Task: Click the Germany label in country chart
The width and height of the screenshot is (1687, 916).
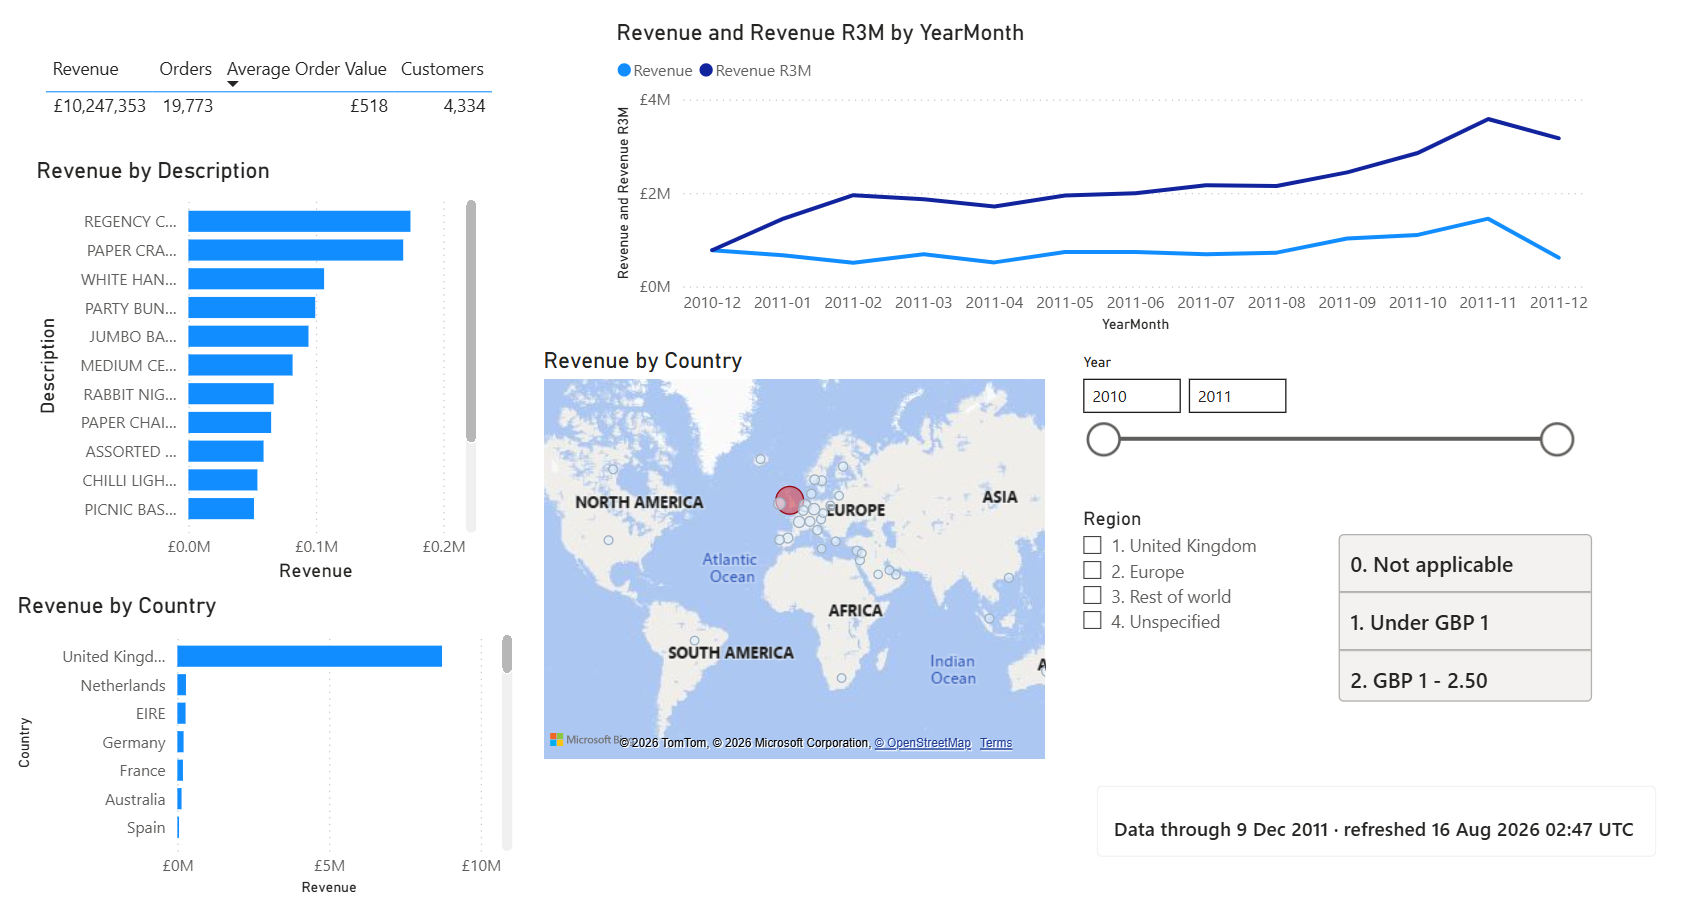Action: coord(134,742)
